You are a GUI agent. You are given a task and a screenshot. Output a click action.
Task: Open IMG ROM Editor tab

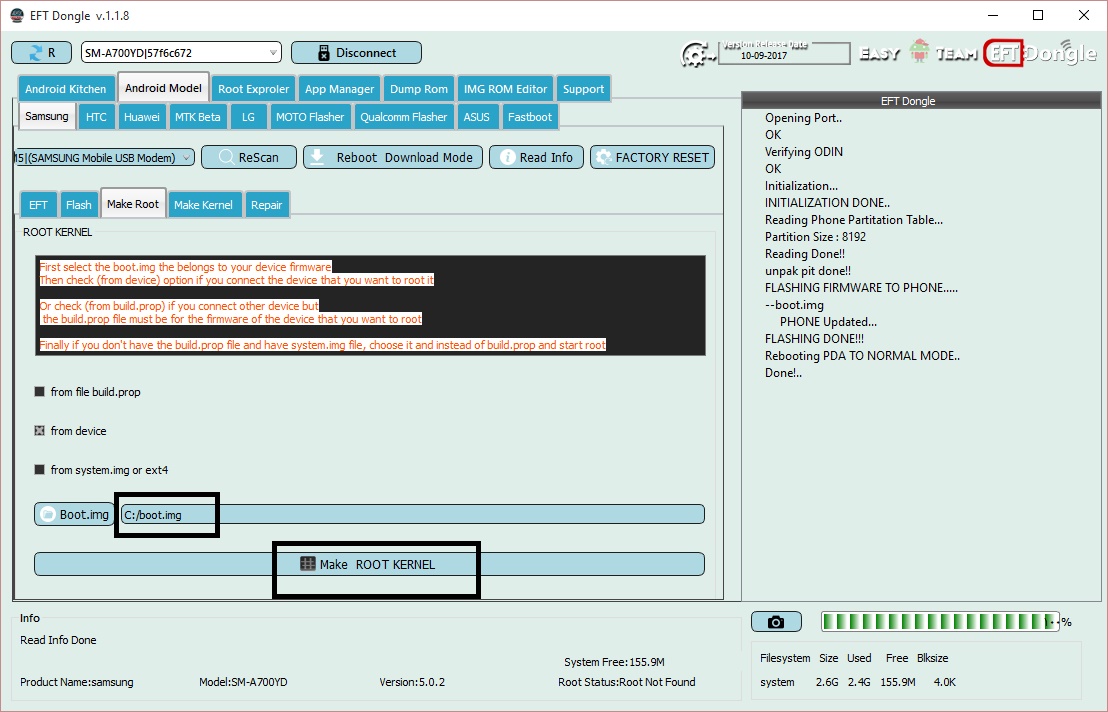tap(505, 89)
